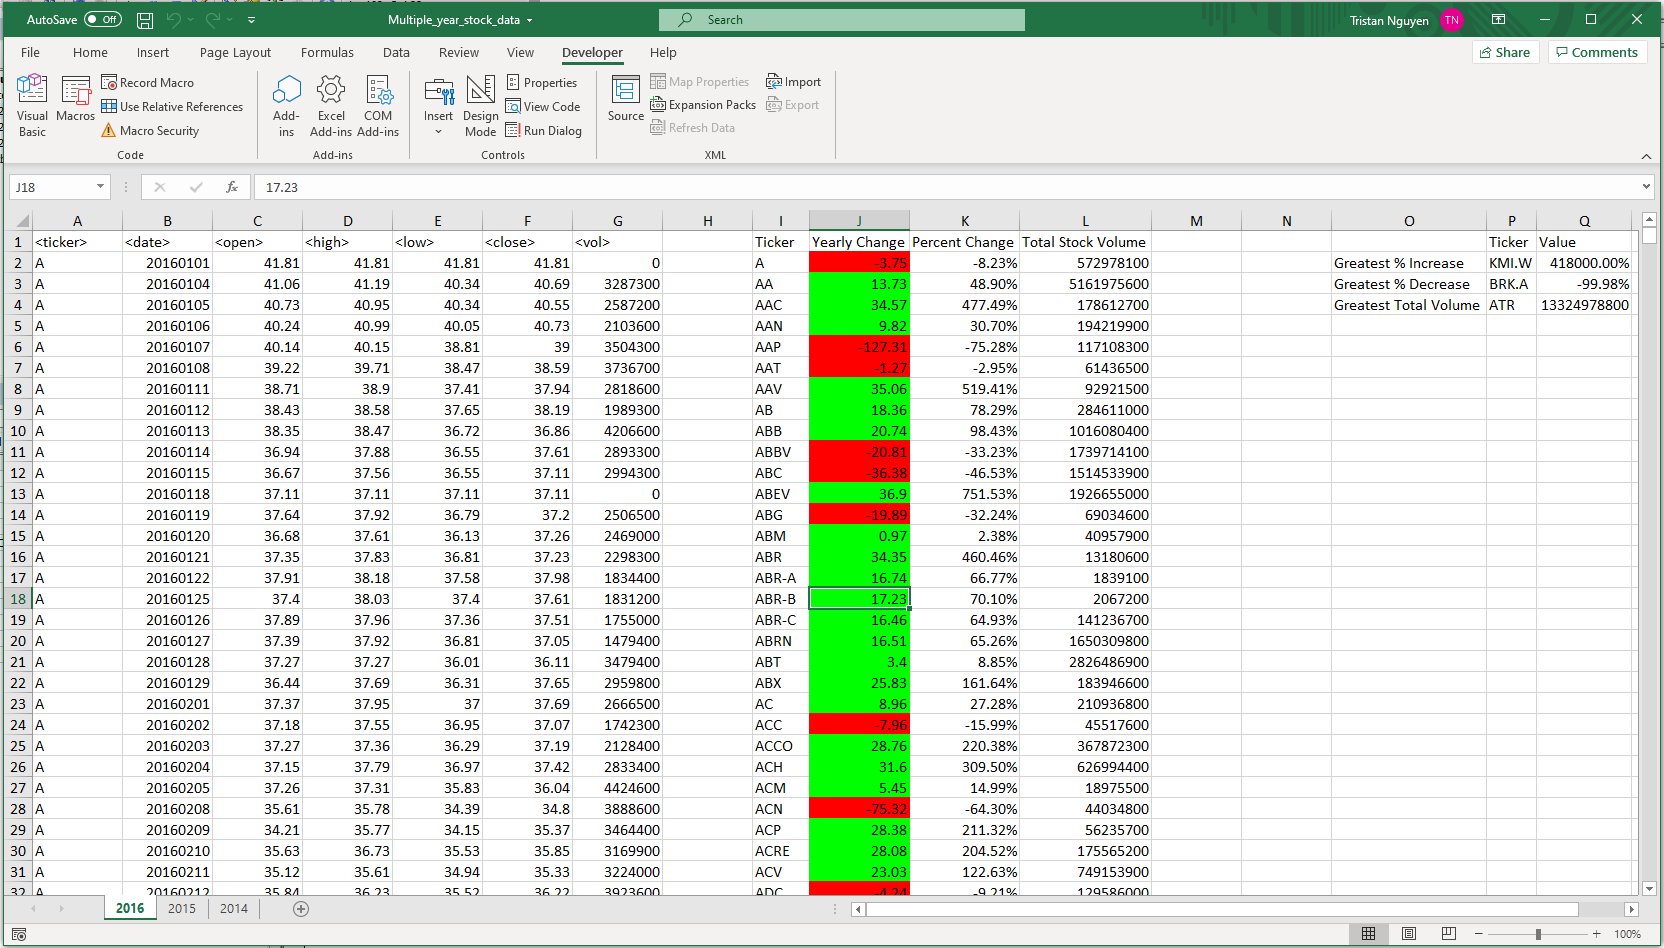Open Ribbon Display Options
The image size is (1664, 948).
point(1498,19)
